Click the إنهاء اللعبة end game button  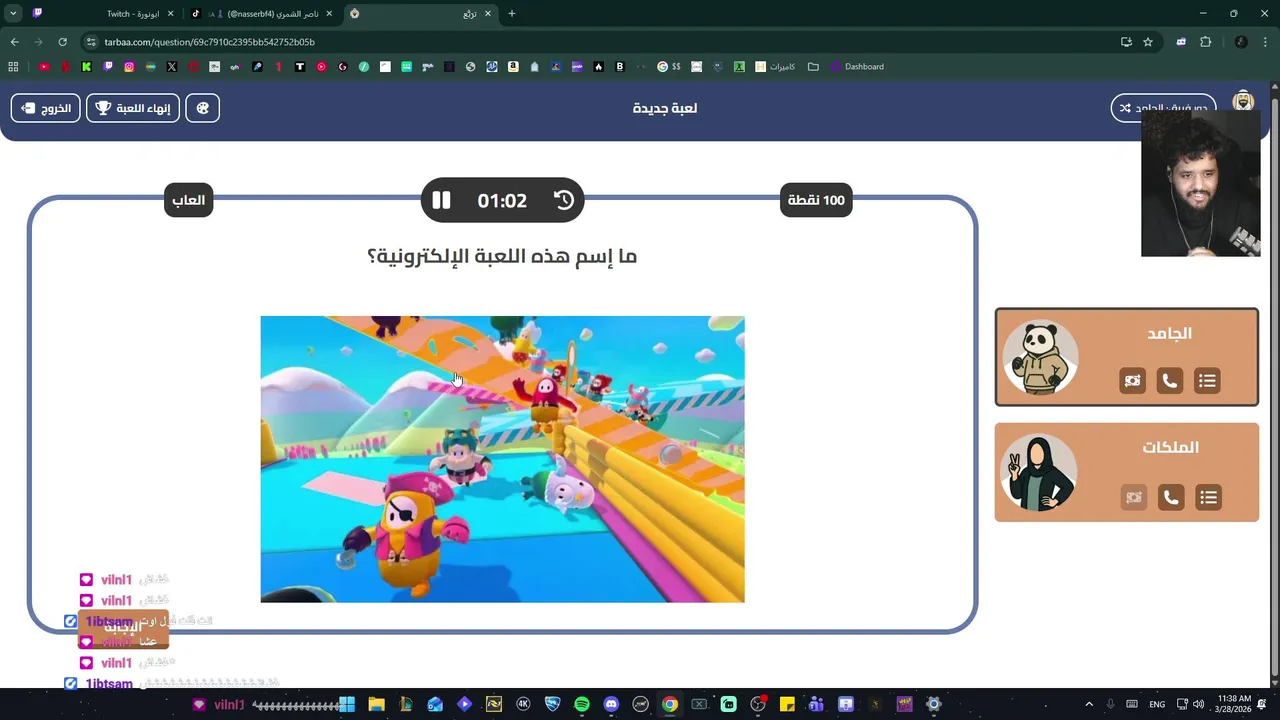(133, 108)
